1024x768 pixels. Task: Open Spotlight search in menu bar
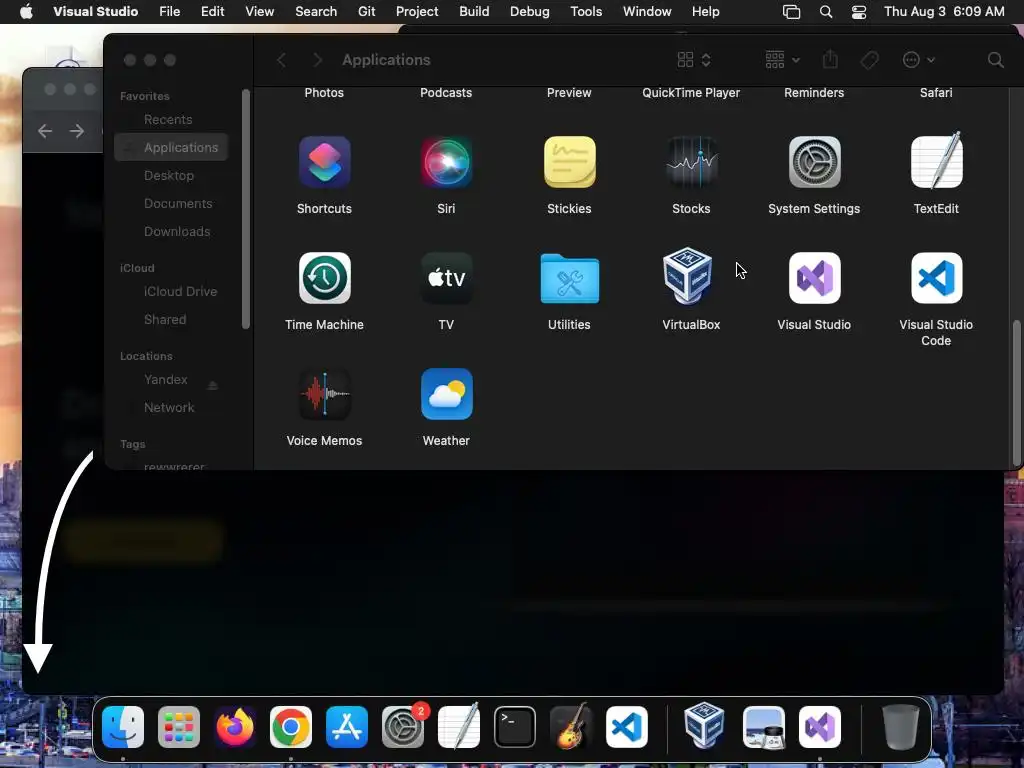tap(826, 12)
